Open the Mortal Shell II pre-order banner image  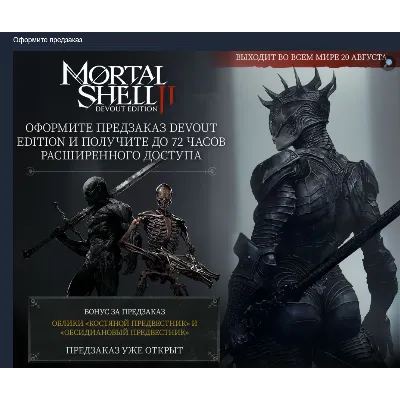point(206,209)
